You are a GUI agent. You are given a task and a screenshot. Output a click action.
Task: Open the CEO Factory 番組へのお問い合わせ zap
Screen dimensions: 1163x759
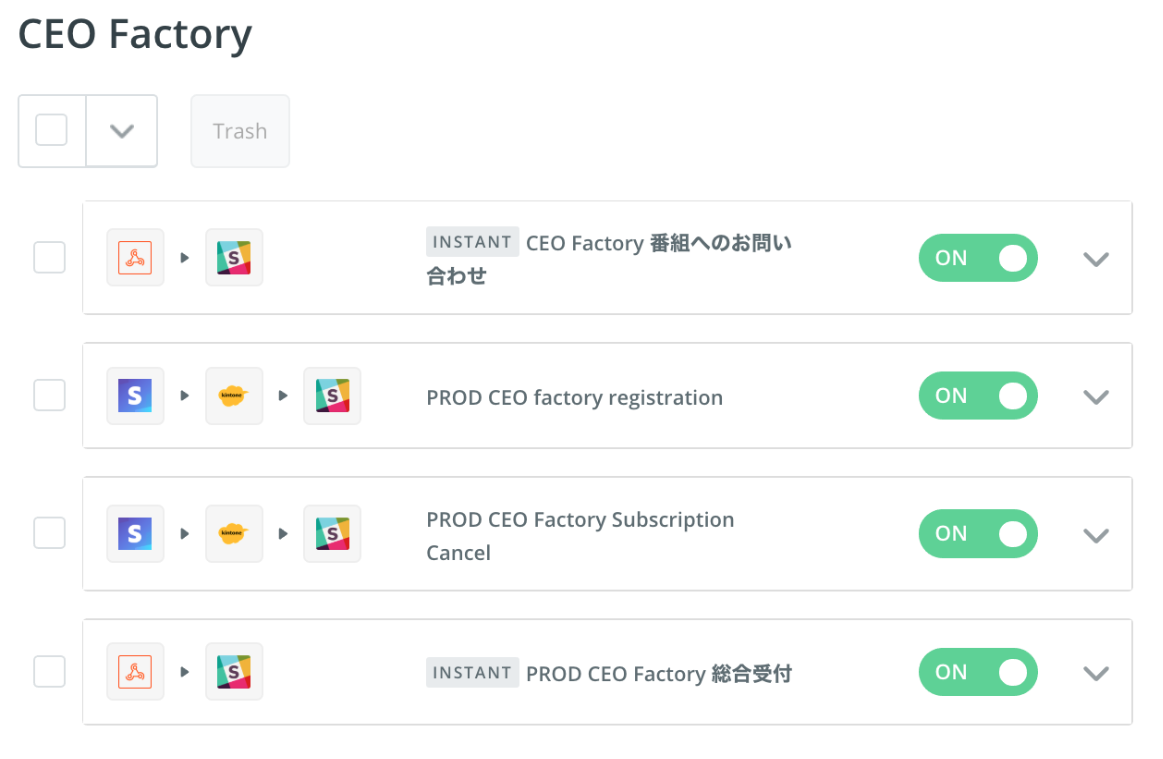click(609, 259)
